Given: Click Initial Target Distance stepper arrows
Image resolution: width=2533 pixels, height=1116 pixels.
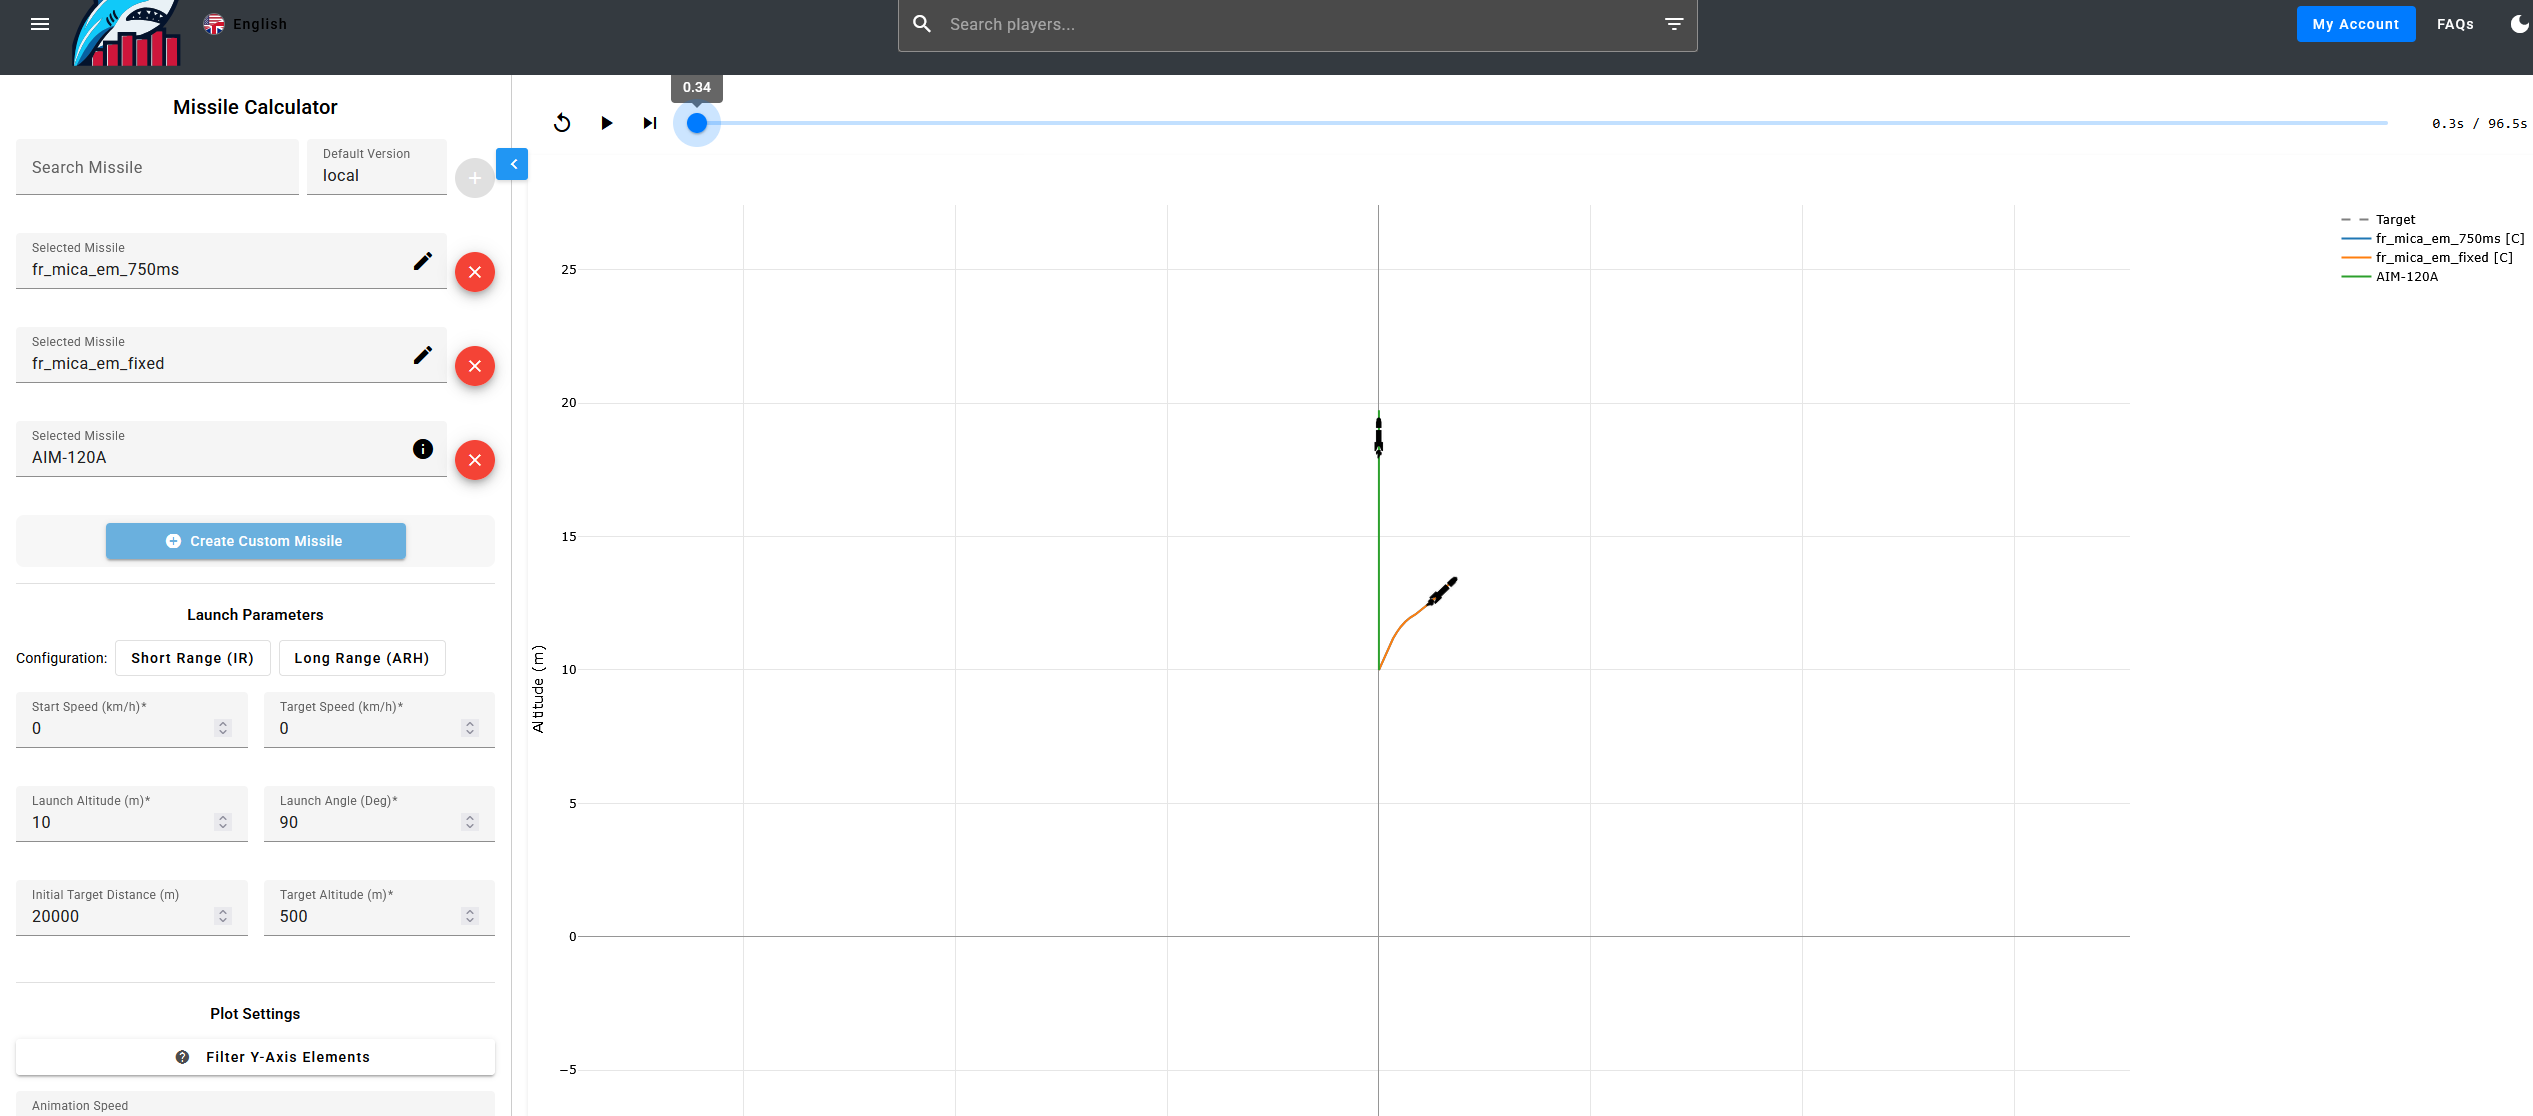Looking at the screenshot, I should point(223,916).
